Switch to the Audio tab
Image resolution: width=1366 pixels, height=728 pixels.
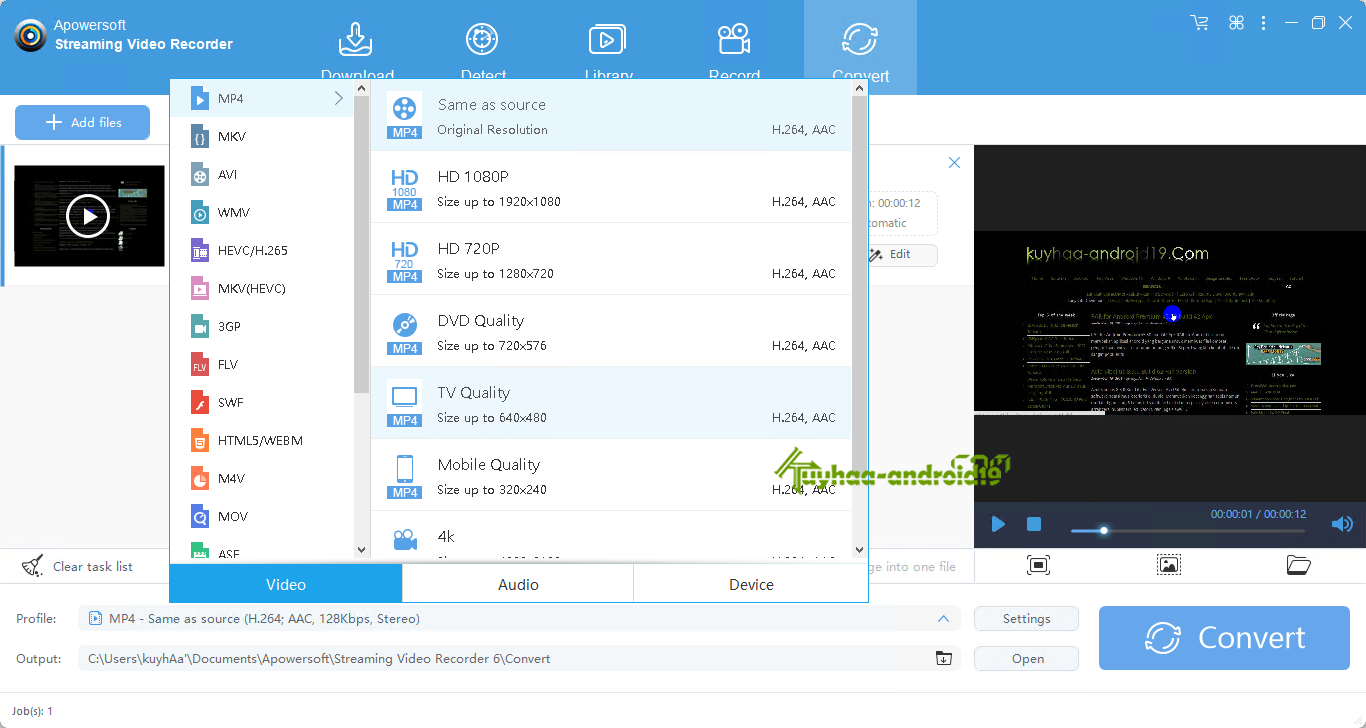point(517,584)
